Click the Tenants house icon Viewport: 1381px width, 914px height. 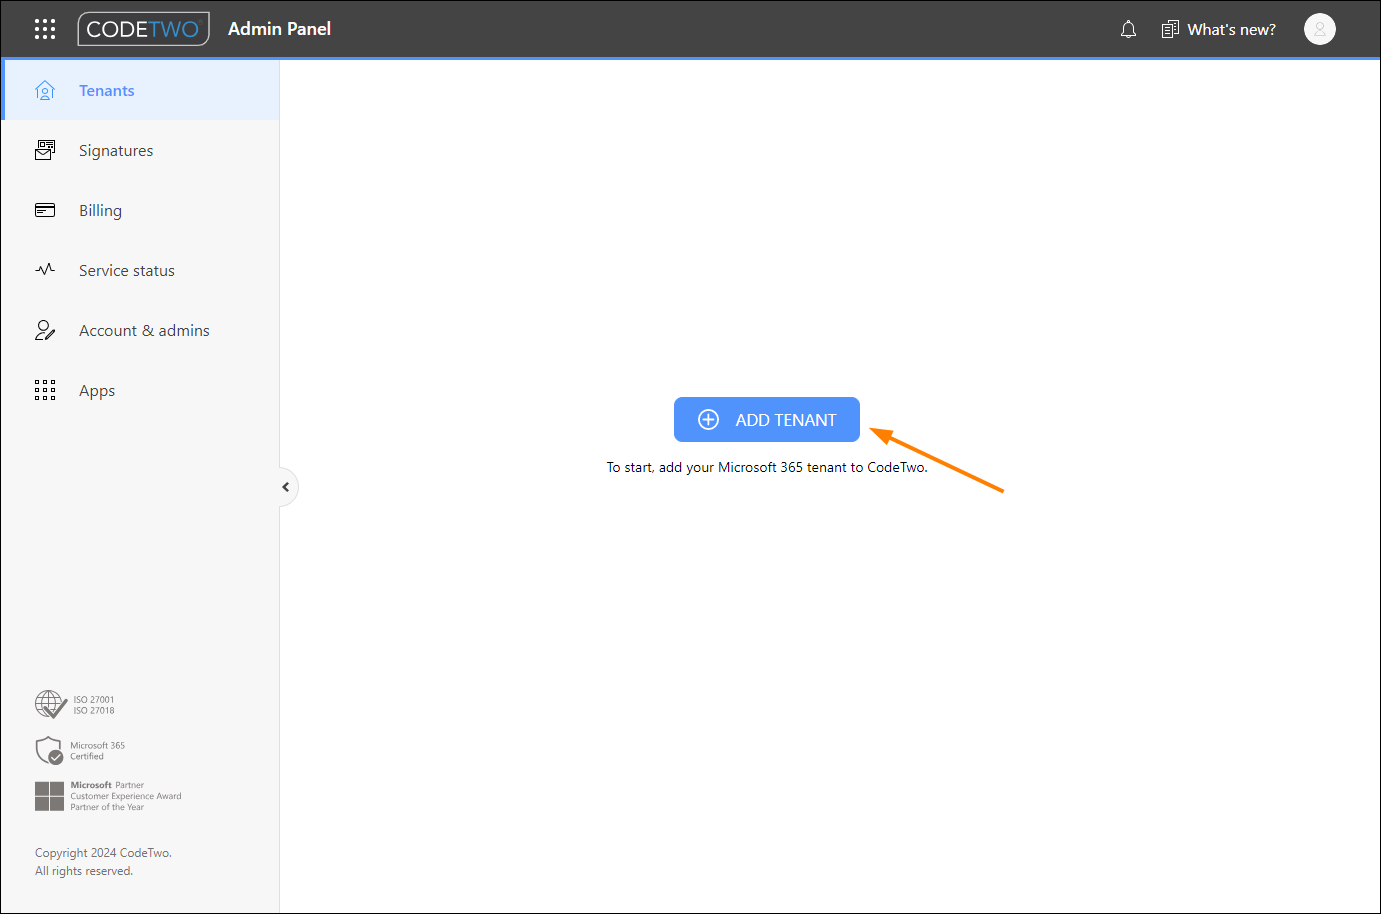click(45, 90)
